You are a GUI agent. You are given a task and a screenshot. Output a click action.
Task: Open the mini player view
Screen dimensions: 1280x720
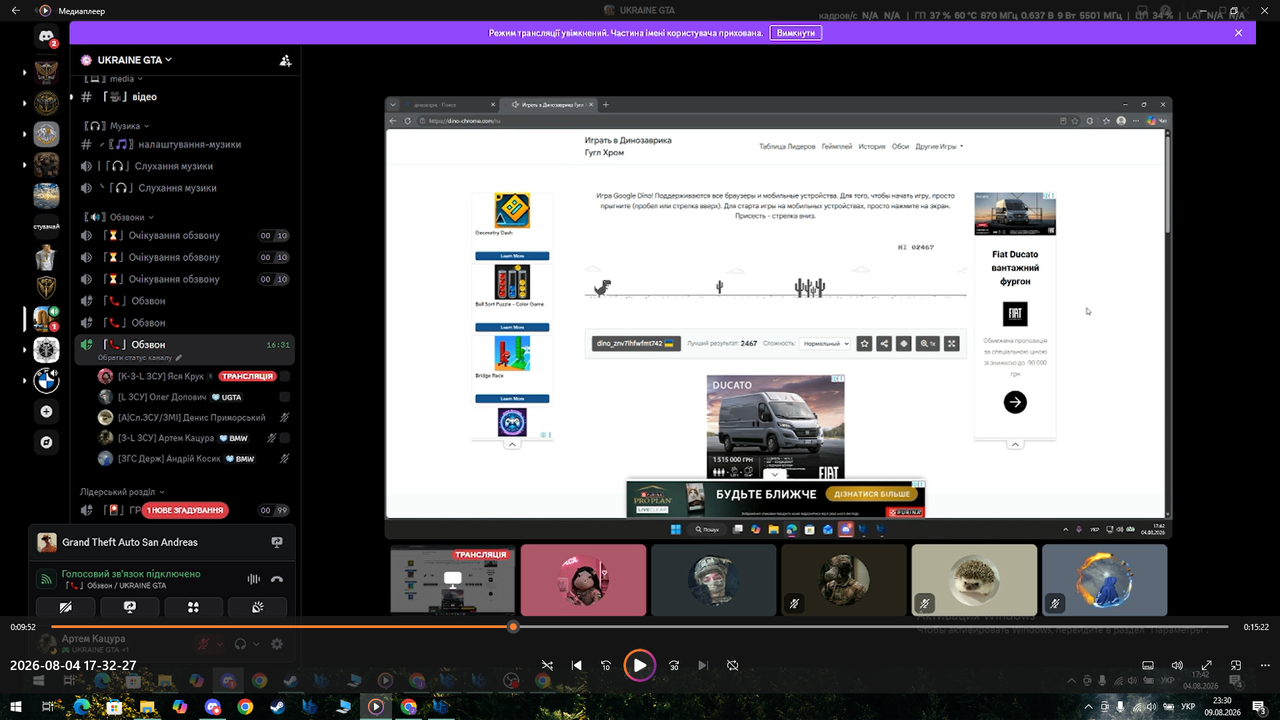coord(1236,665)
